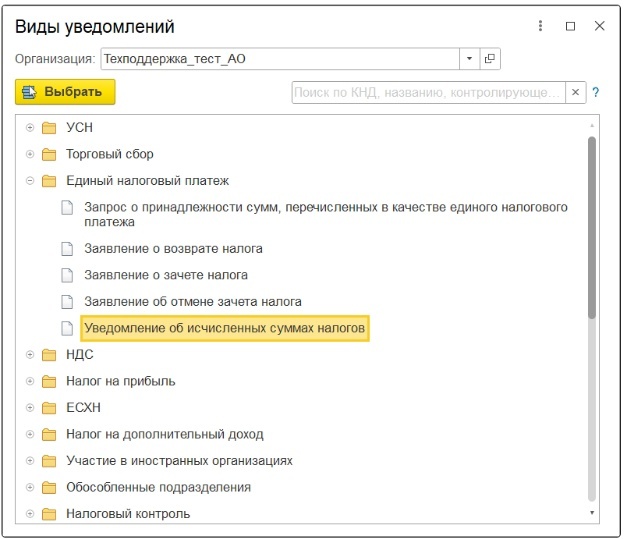Open the Организация dropdown list
Viewport: 624px width, 539px height.
pos(470,59)
